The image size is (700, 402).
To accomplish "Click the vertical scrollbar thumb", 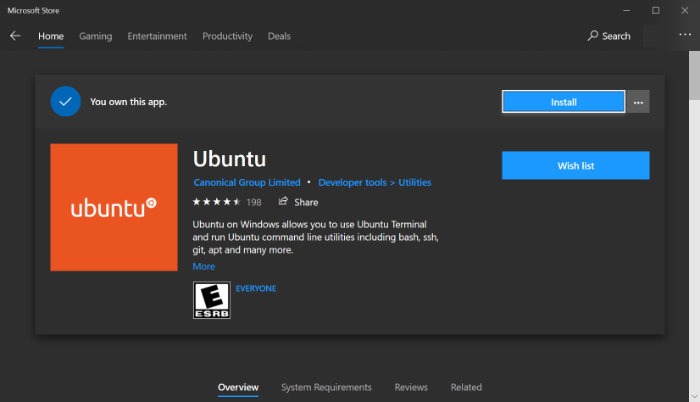I will coord(694,75).
